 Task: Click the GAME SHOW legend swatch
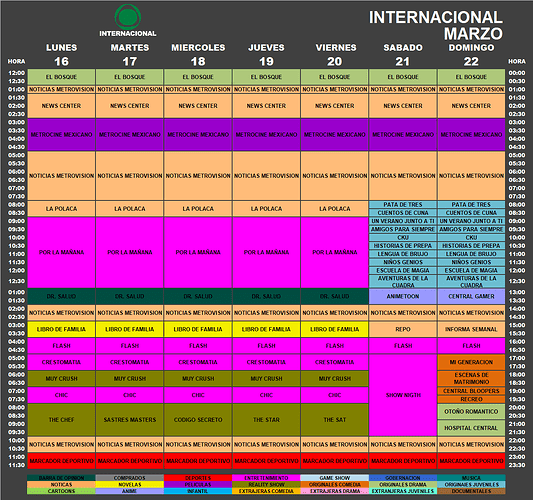[334, 478]
